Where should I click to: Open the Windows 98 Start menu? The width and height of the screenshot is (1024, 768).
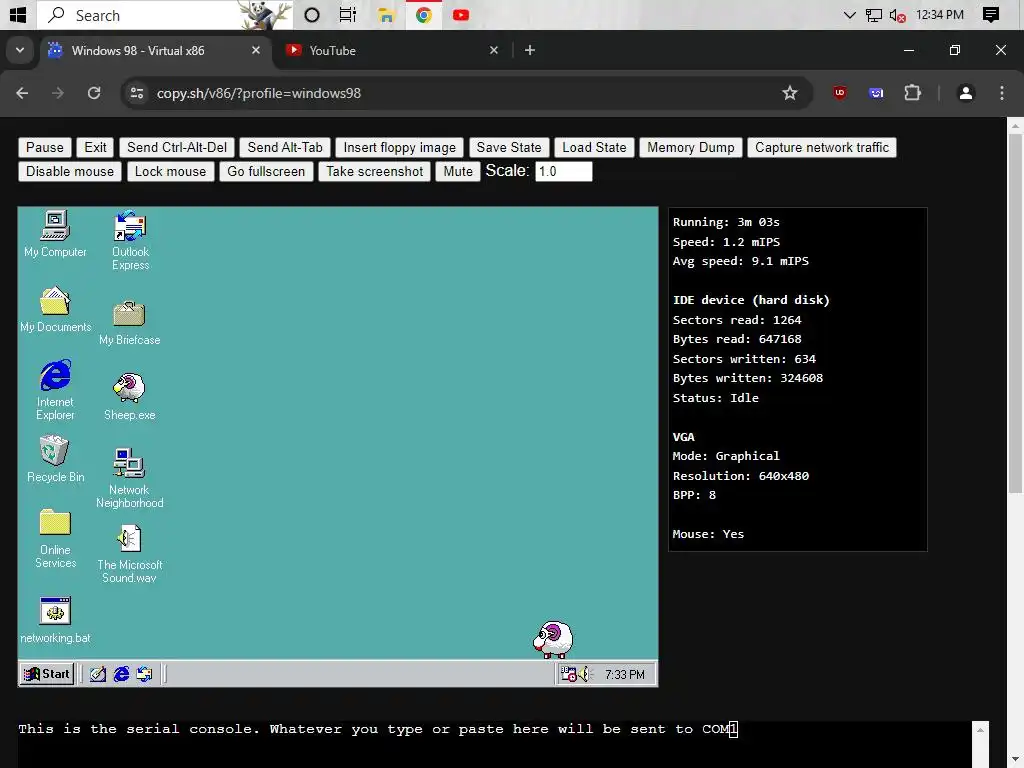coord(46,674)
